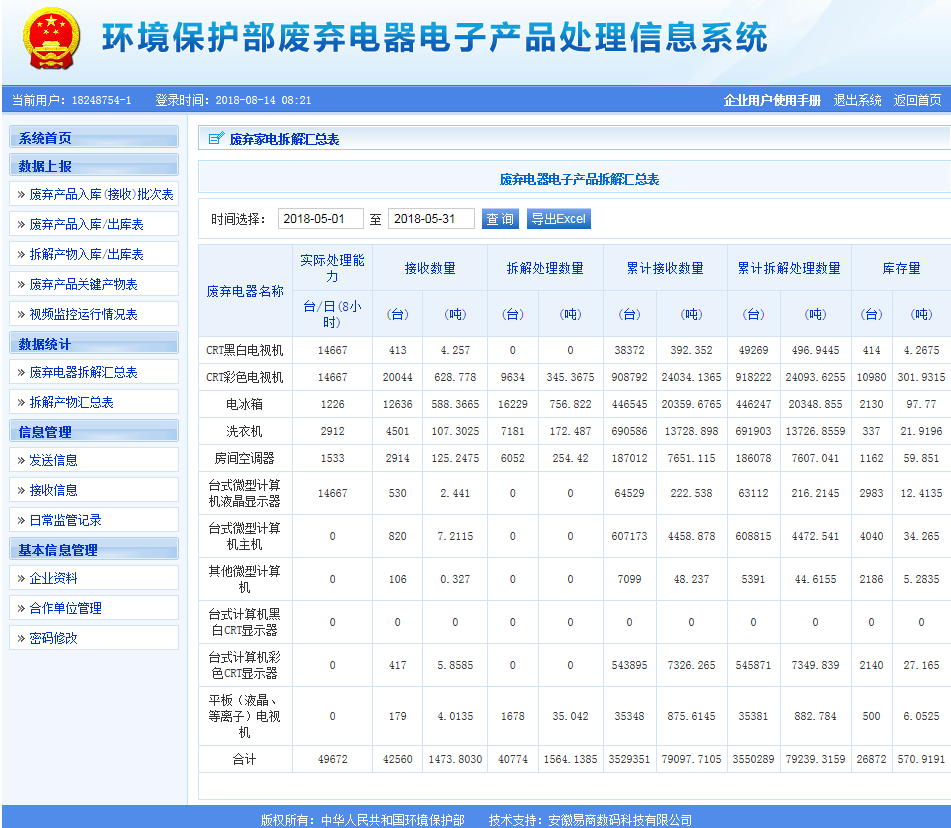Open 企业用户使用手册 link
This screenshot has height=828, width=951.
(x=771, y=100)
